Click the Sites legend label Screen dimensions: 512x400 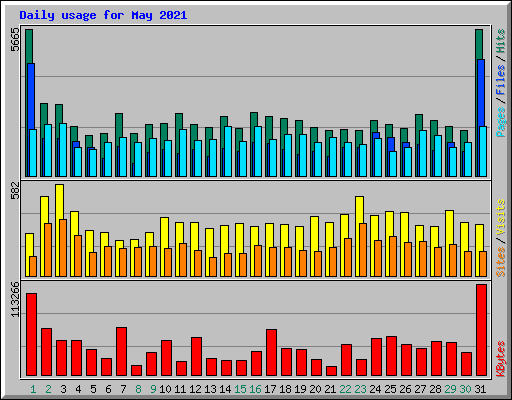501,262
